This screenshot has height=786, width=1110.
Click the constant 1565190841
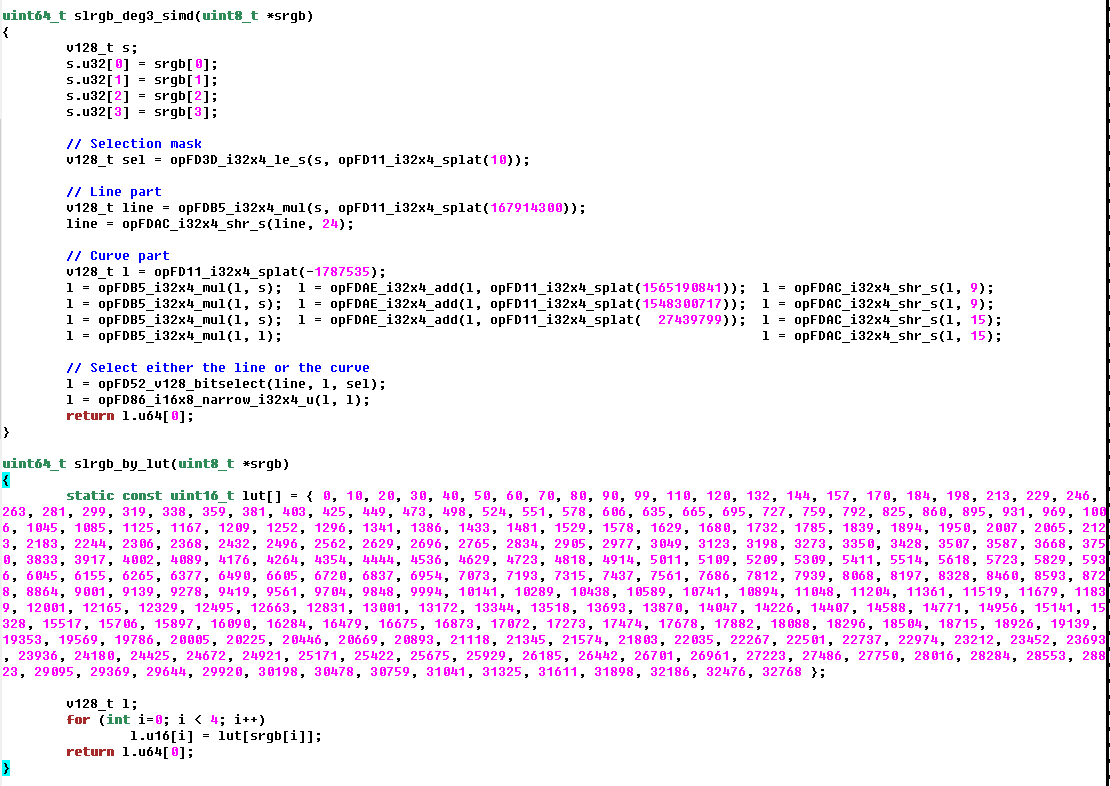click(683, 287)
